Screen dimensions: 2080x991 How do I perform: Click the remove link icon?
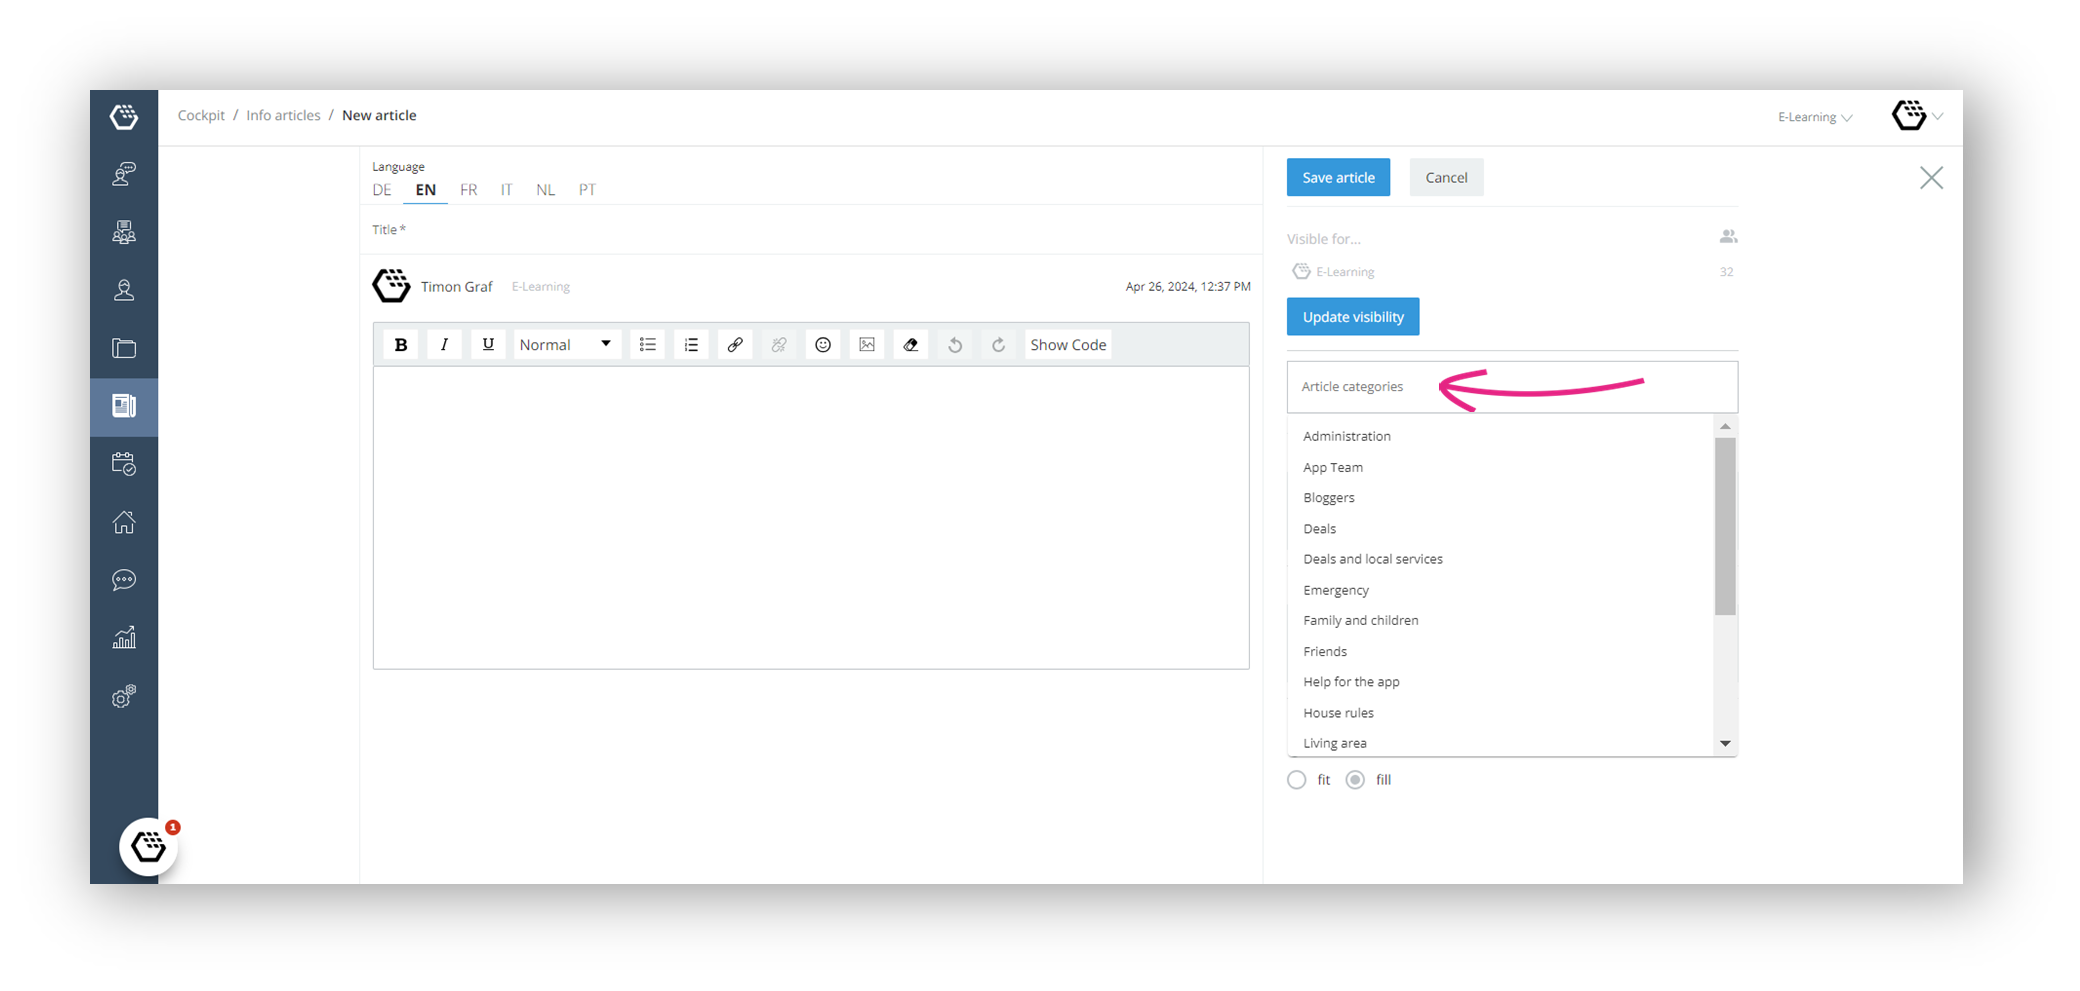(779, 344)
